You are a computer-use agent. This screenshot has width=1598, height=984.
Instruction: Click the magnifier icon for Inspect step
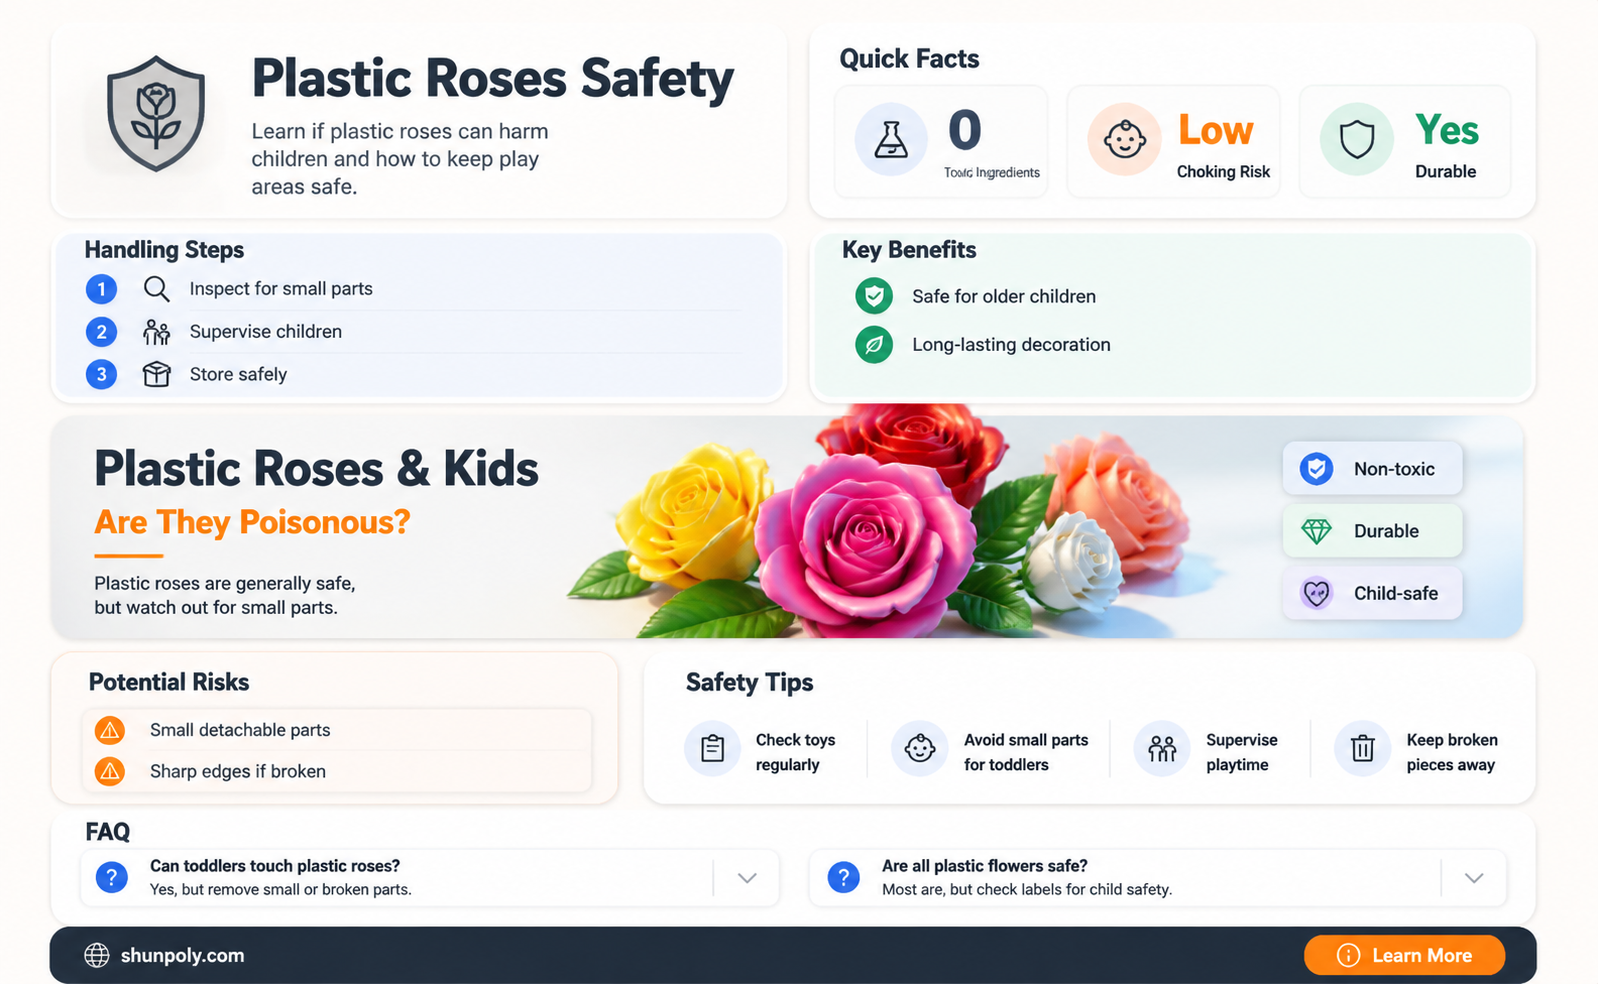(x=156, y=289)
